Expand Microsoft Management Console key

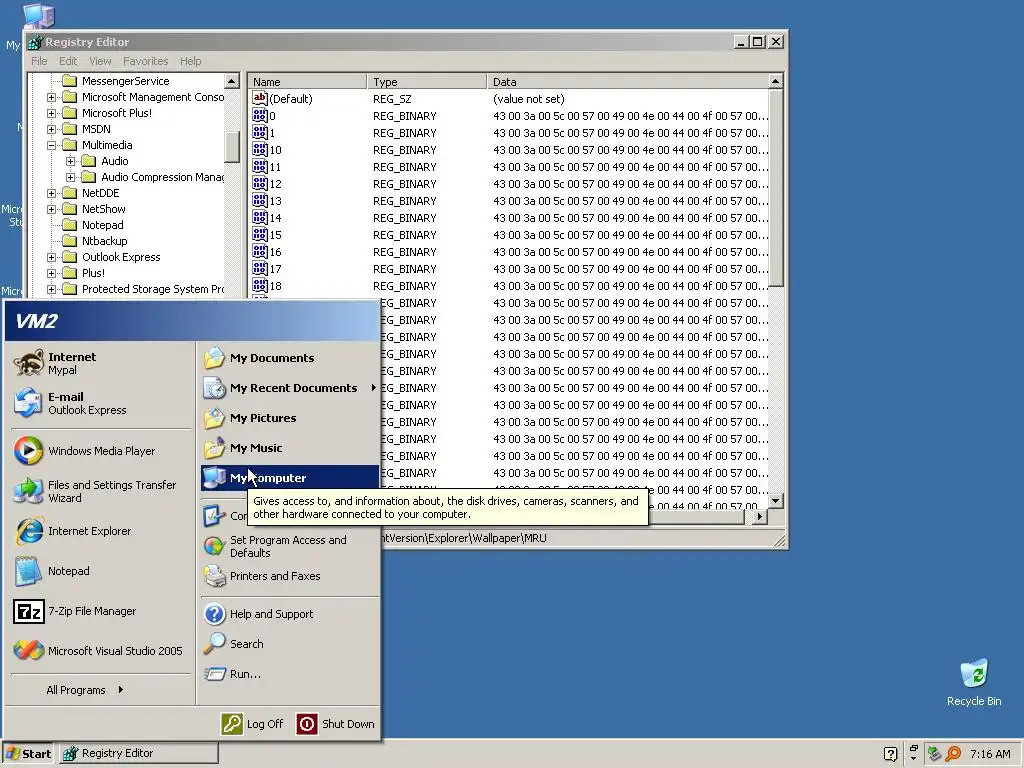pos(52,97)
